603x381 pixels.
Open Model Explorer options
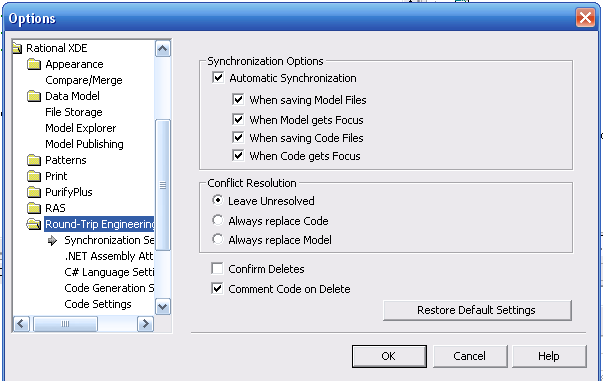81,128
